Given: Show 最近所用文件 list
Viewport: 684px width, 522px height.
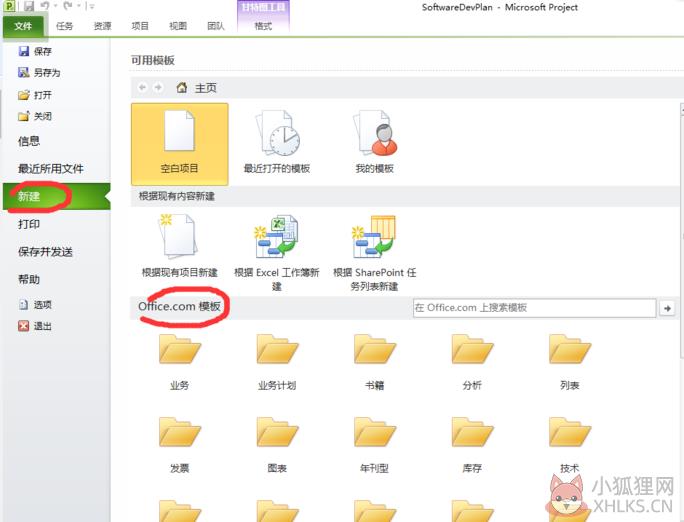Looking at the screenshot, I should point(51,168).
